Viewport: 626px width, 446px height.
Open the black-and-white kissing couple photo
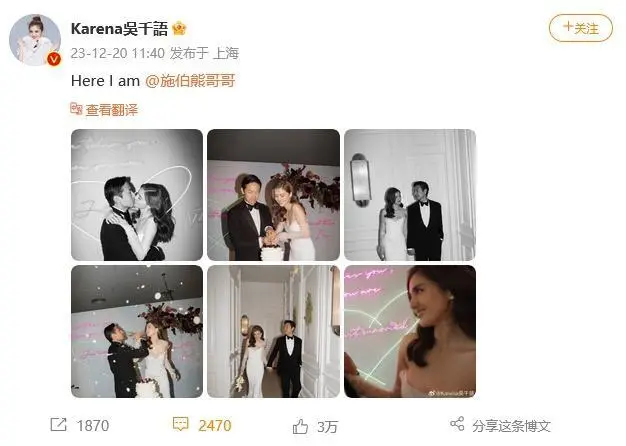coord(137,195)
